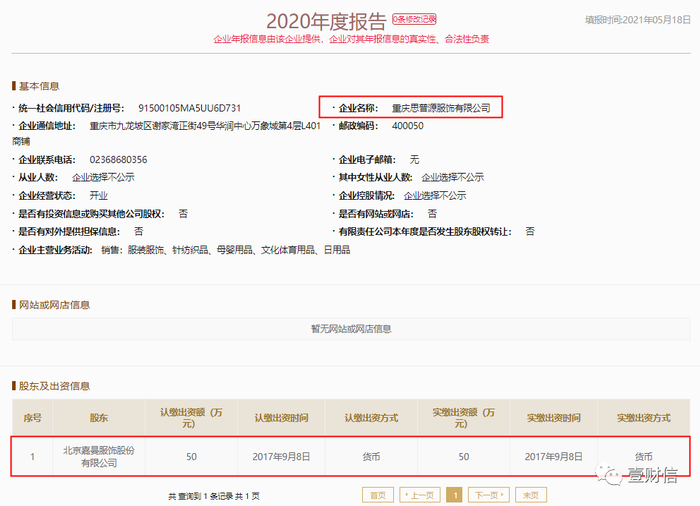
Task: Open the 0条修改记录 badge beside the title
Action: coord(414,19)
